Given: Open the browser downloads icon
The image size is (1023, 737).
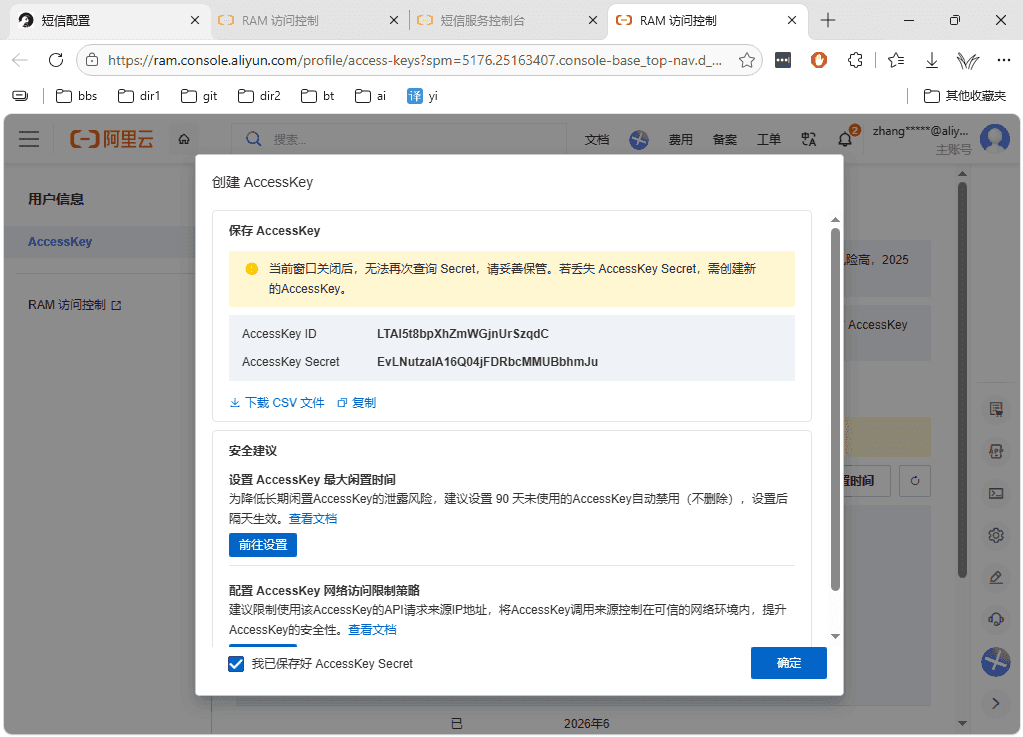Looking at the screenshot, I should coord(932,61).
